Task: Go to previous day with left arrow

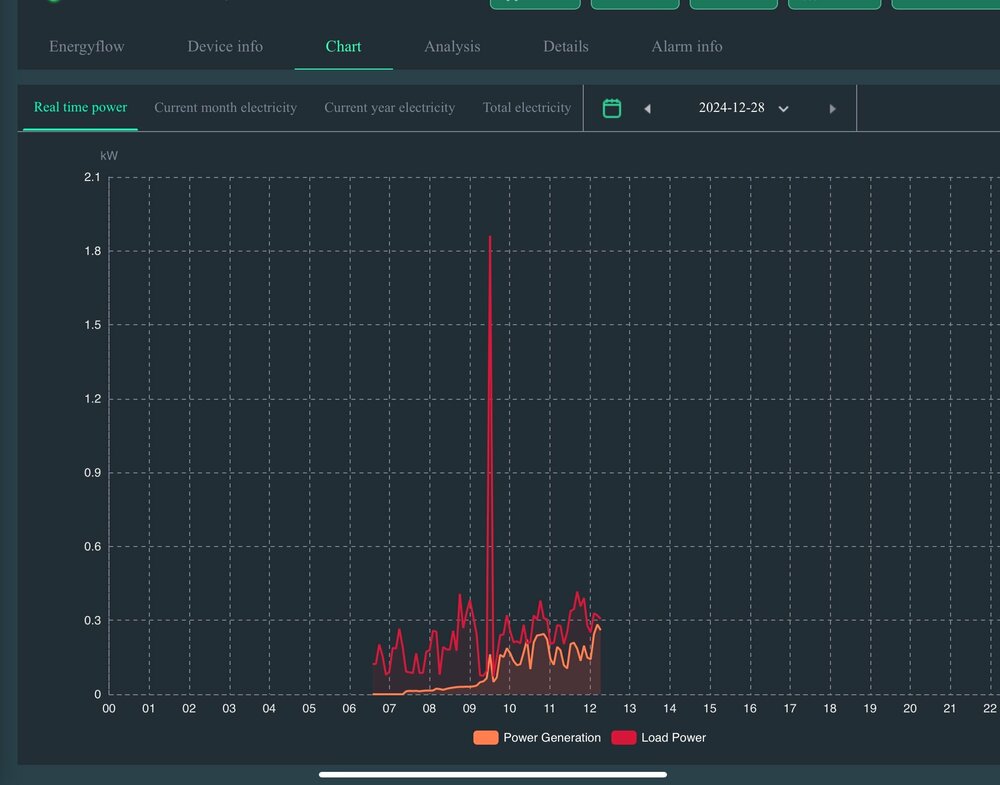Action: pos(647,109)
